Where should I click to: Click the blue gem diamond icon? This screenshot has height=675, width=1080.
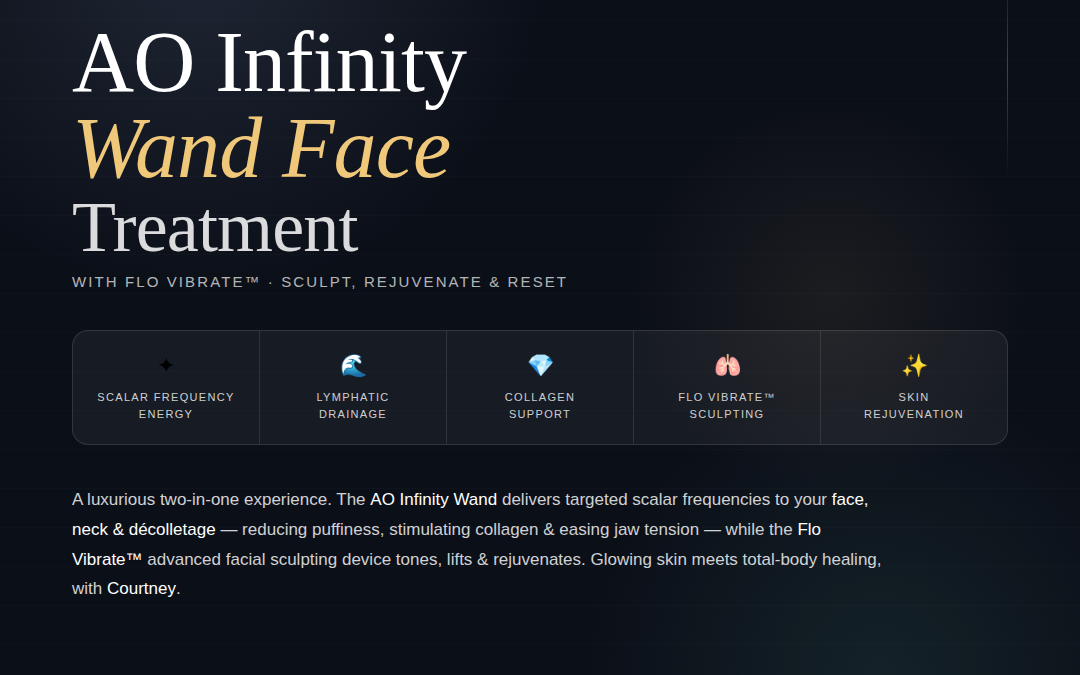point(540,366)
